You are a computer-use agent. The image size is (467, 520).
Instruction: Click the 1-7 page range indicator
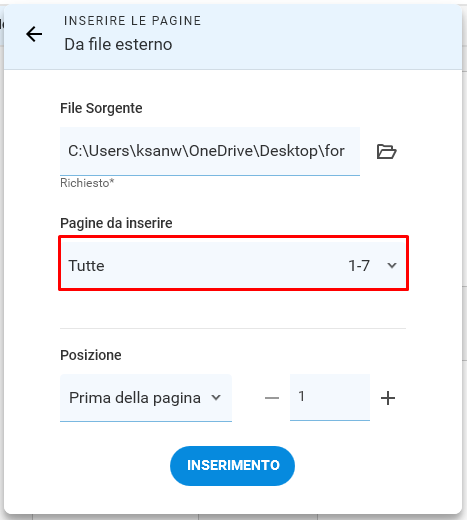pos(359,266)
